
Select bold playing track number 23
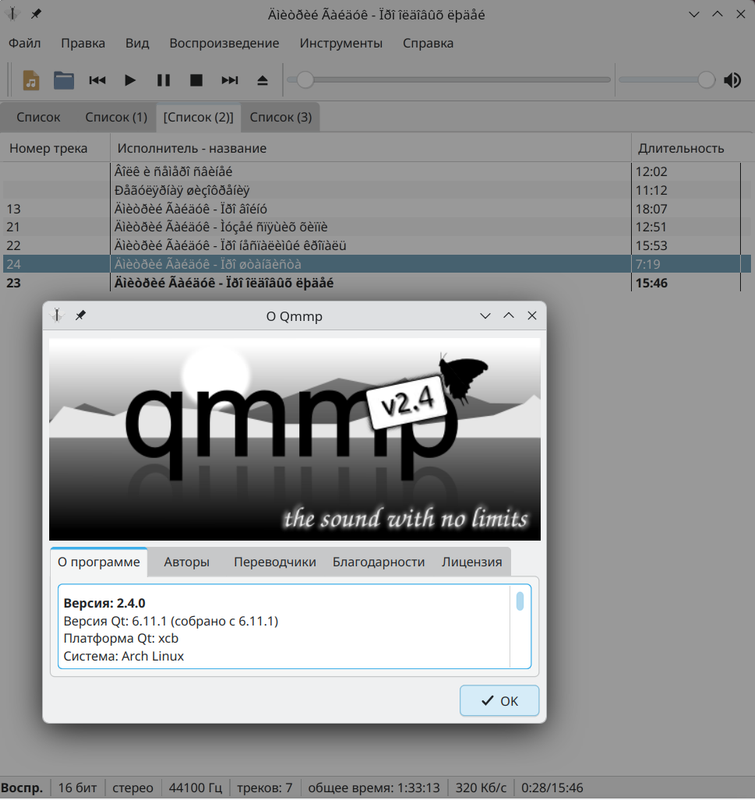[376, 283]
